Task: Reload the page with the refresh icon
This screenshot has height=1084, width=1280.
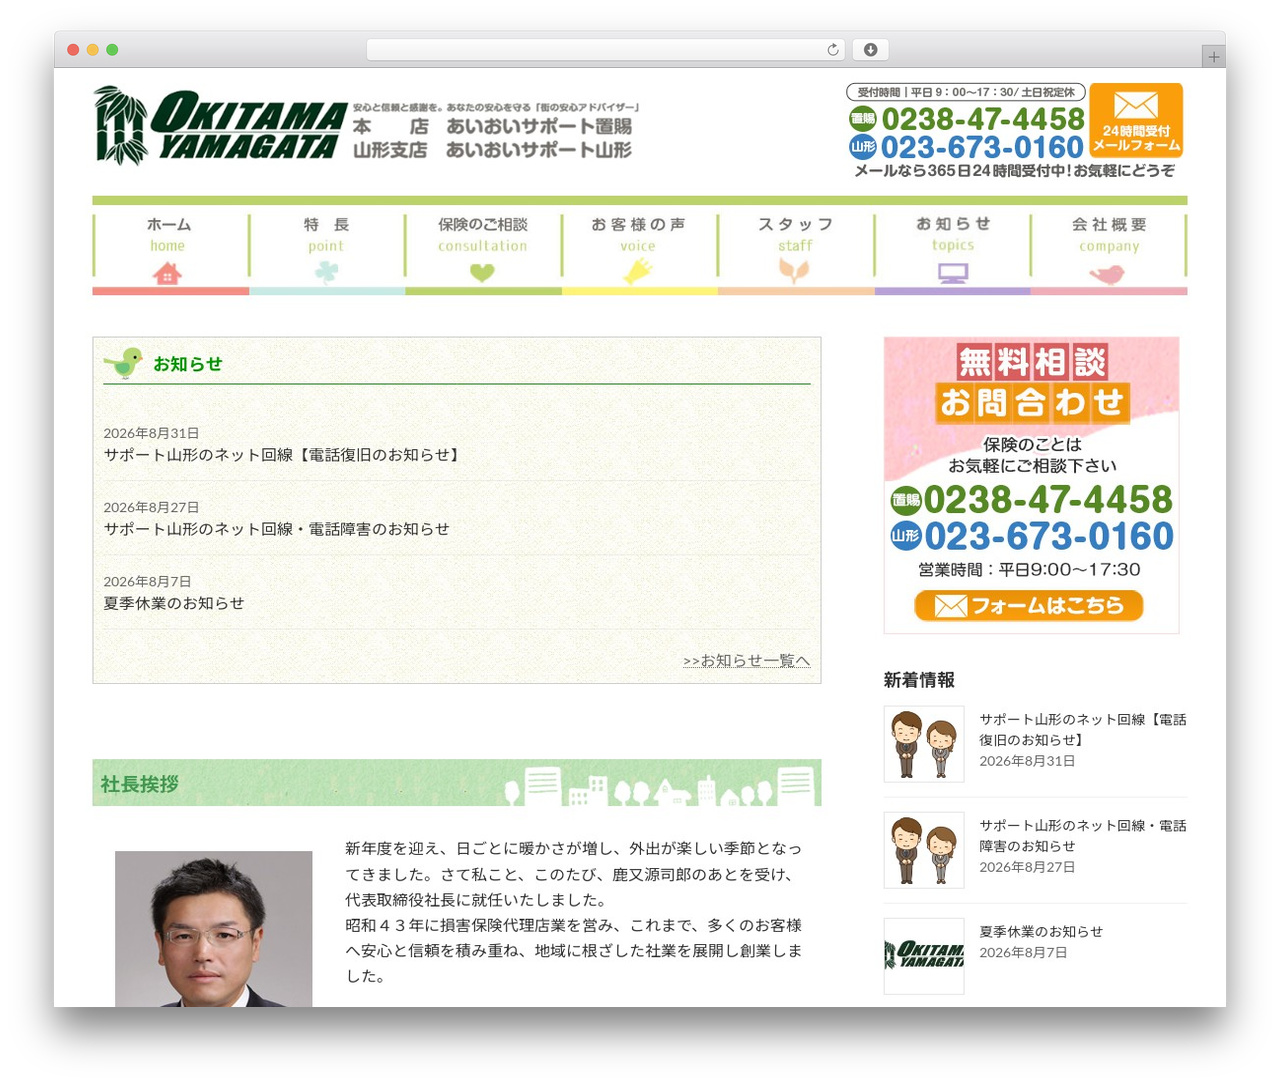Action: (x=833, y=50)
